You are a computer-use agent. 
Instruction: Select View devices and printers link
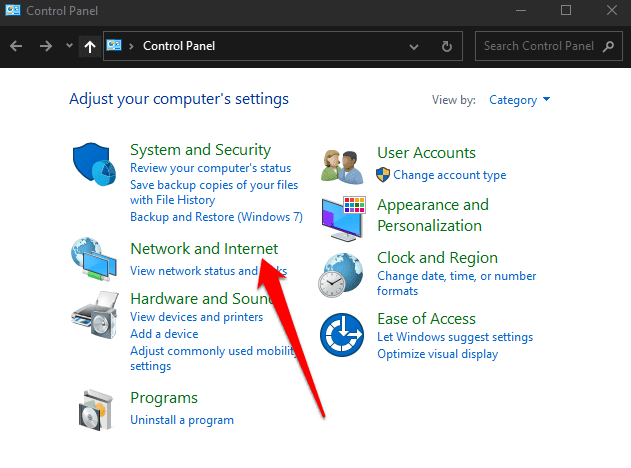pyautogui.click(x=197, y=317)
